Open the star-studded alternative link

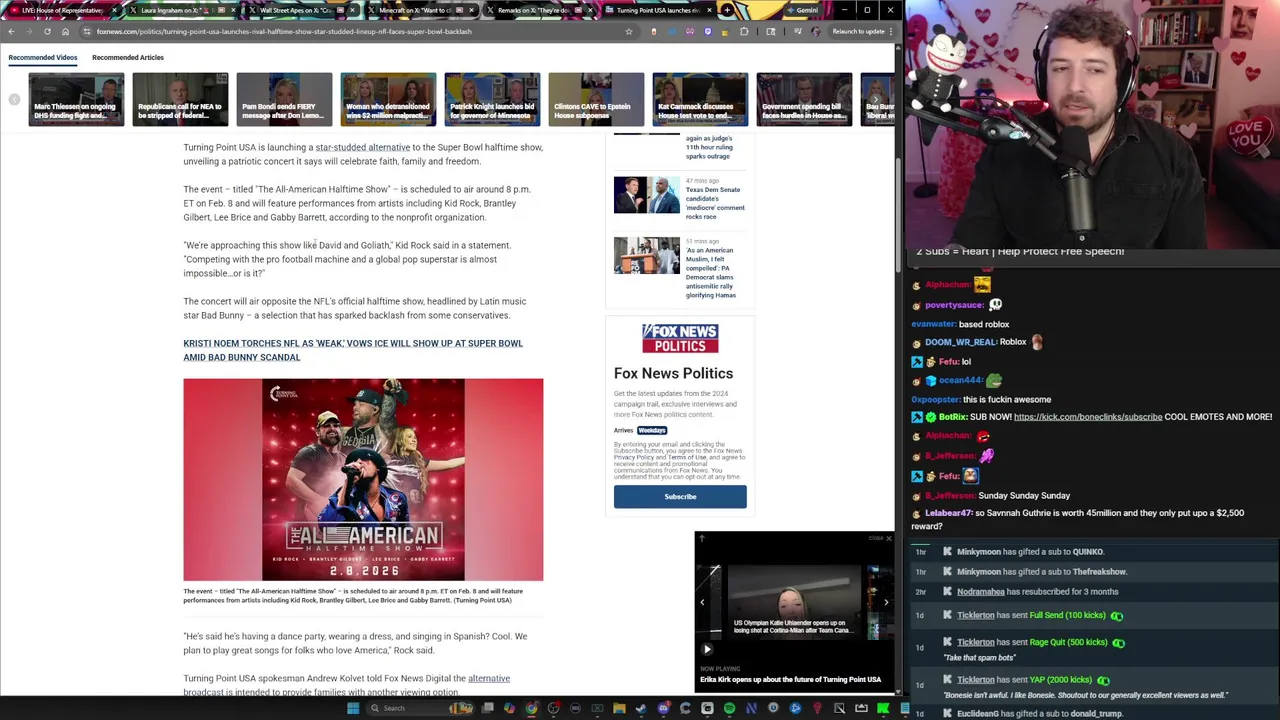pos(362,147)
